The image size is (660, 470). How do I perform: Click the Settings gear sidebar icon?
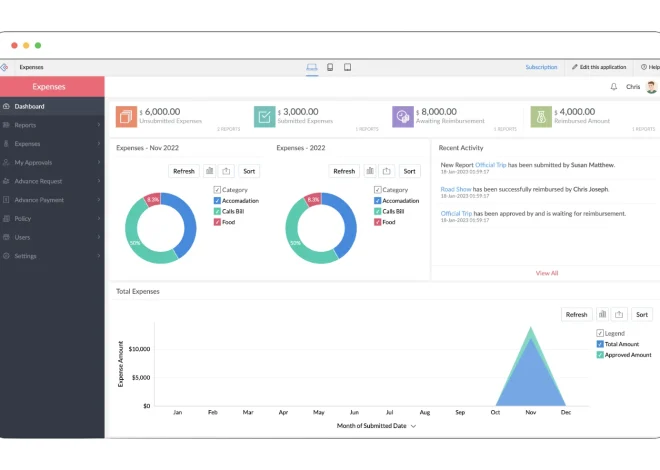point(6,256)
